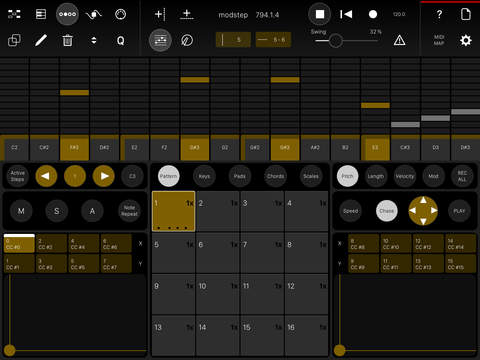Viewport: 480px width, 360px height.
Task: Select the Keys tab
Action: pos(204,176)
